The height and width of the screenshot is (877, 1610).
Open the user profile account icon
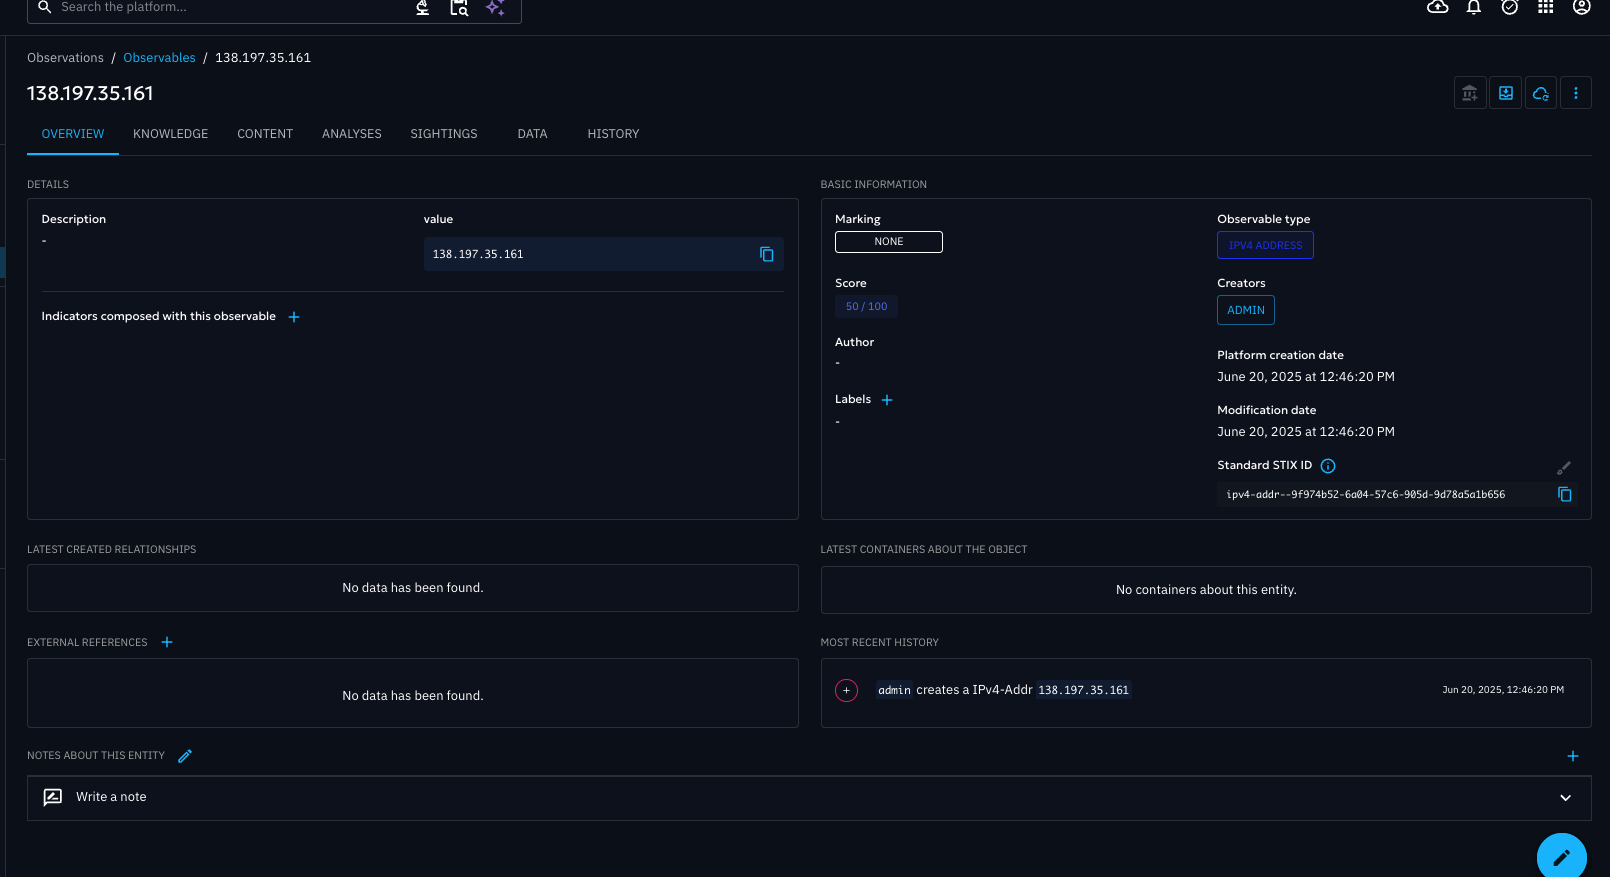1582,7
